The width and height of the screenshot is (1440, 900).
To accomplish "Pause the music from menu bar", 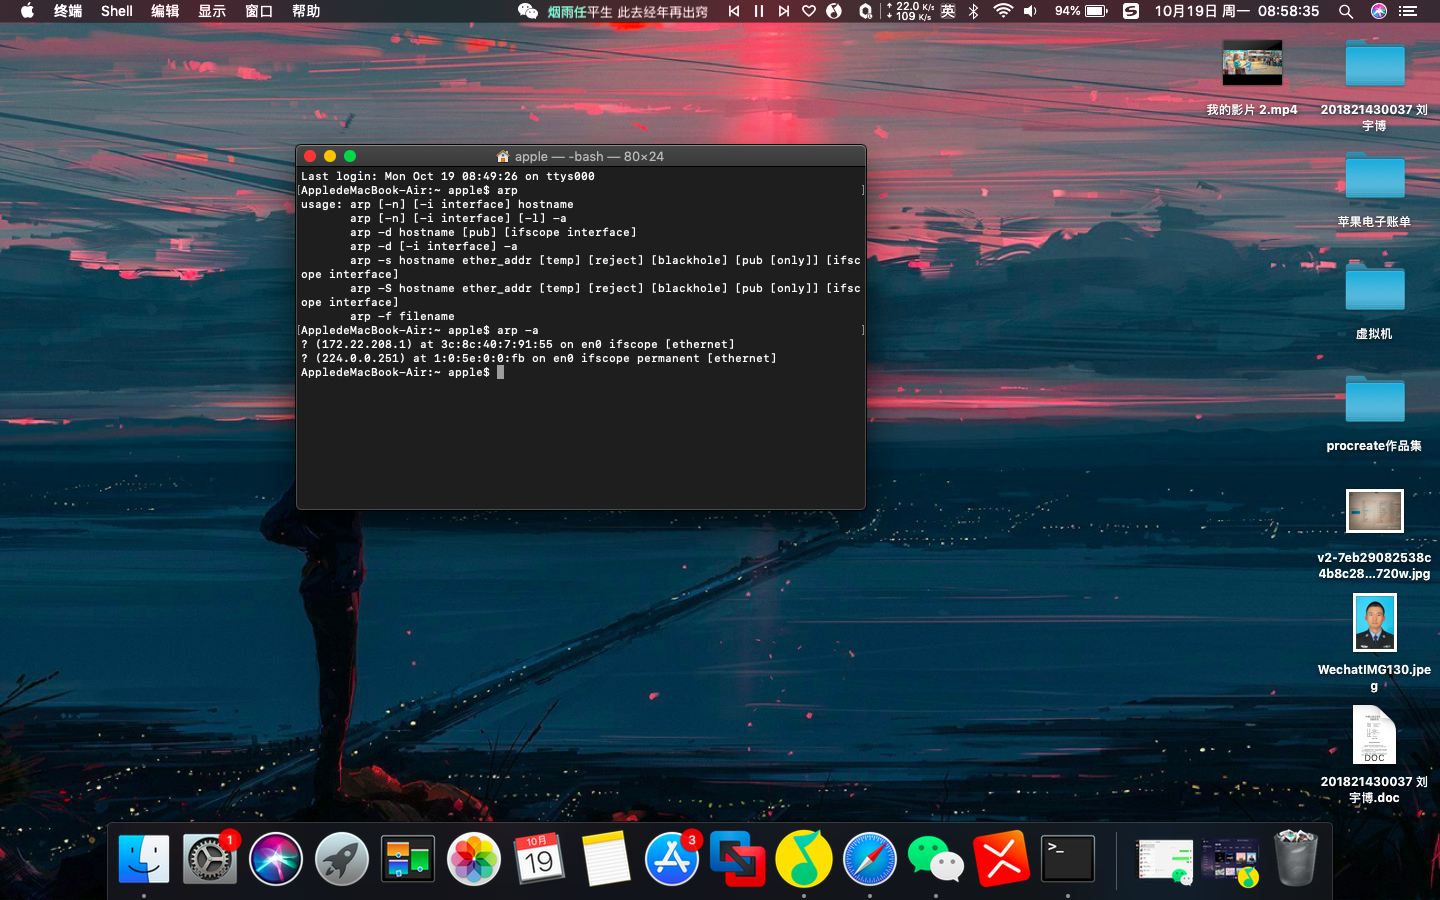I will pos(759,11).
